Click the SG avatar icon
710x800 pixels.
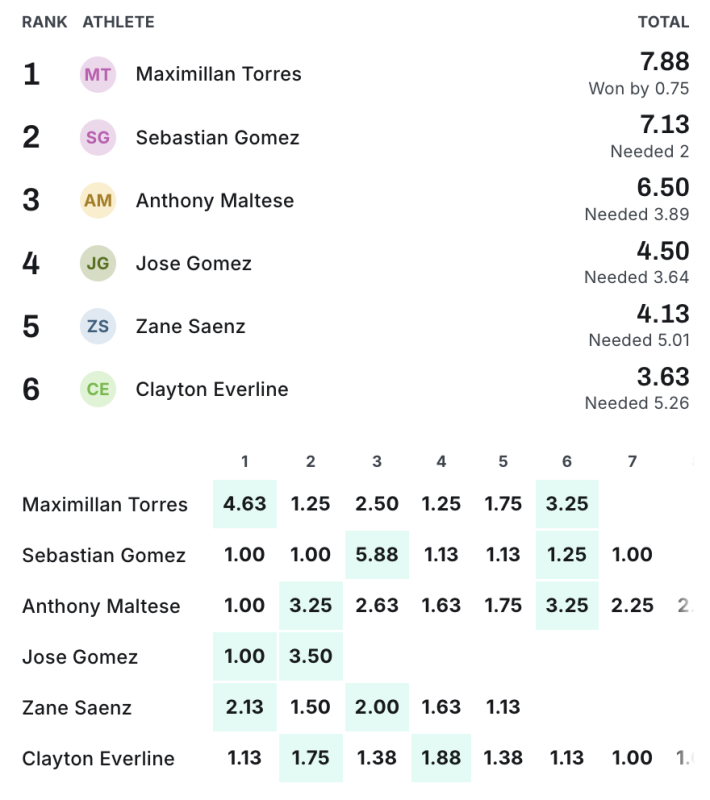pyautogui.click(x=98, y=137)
